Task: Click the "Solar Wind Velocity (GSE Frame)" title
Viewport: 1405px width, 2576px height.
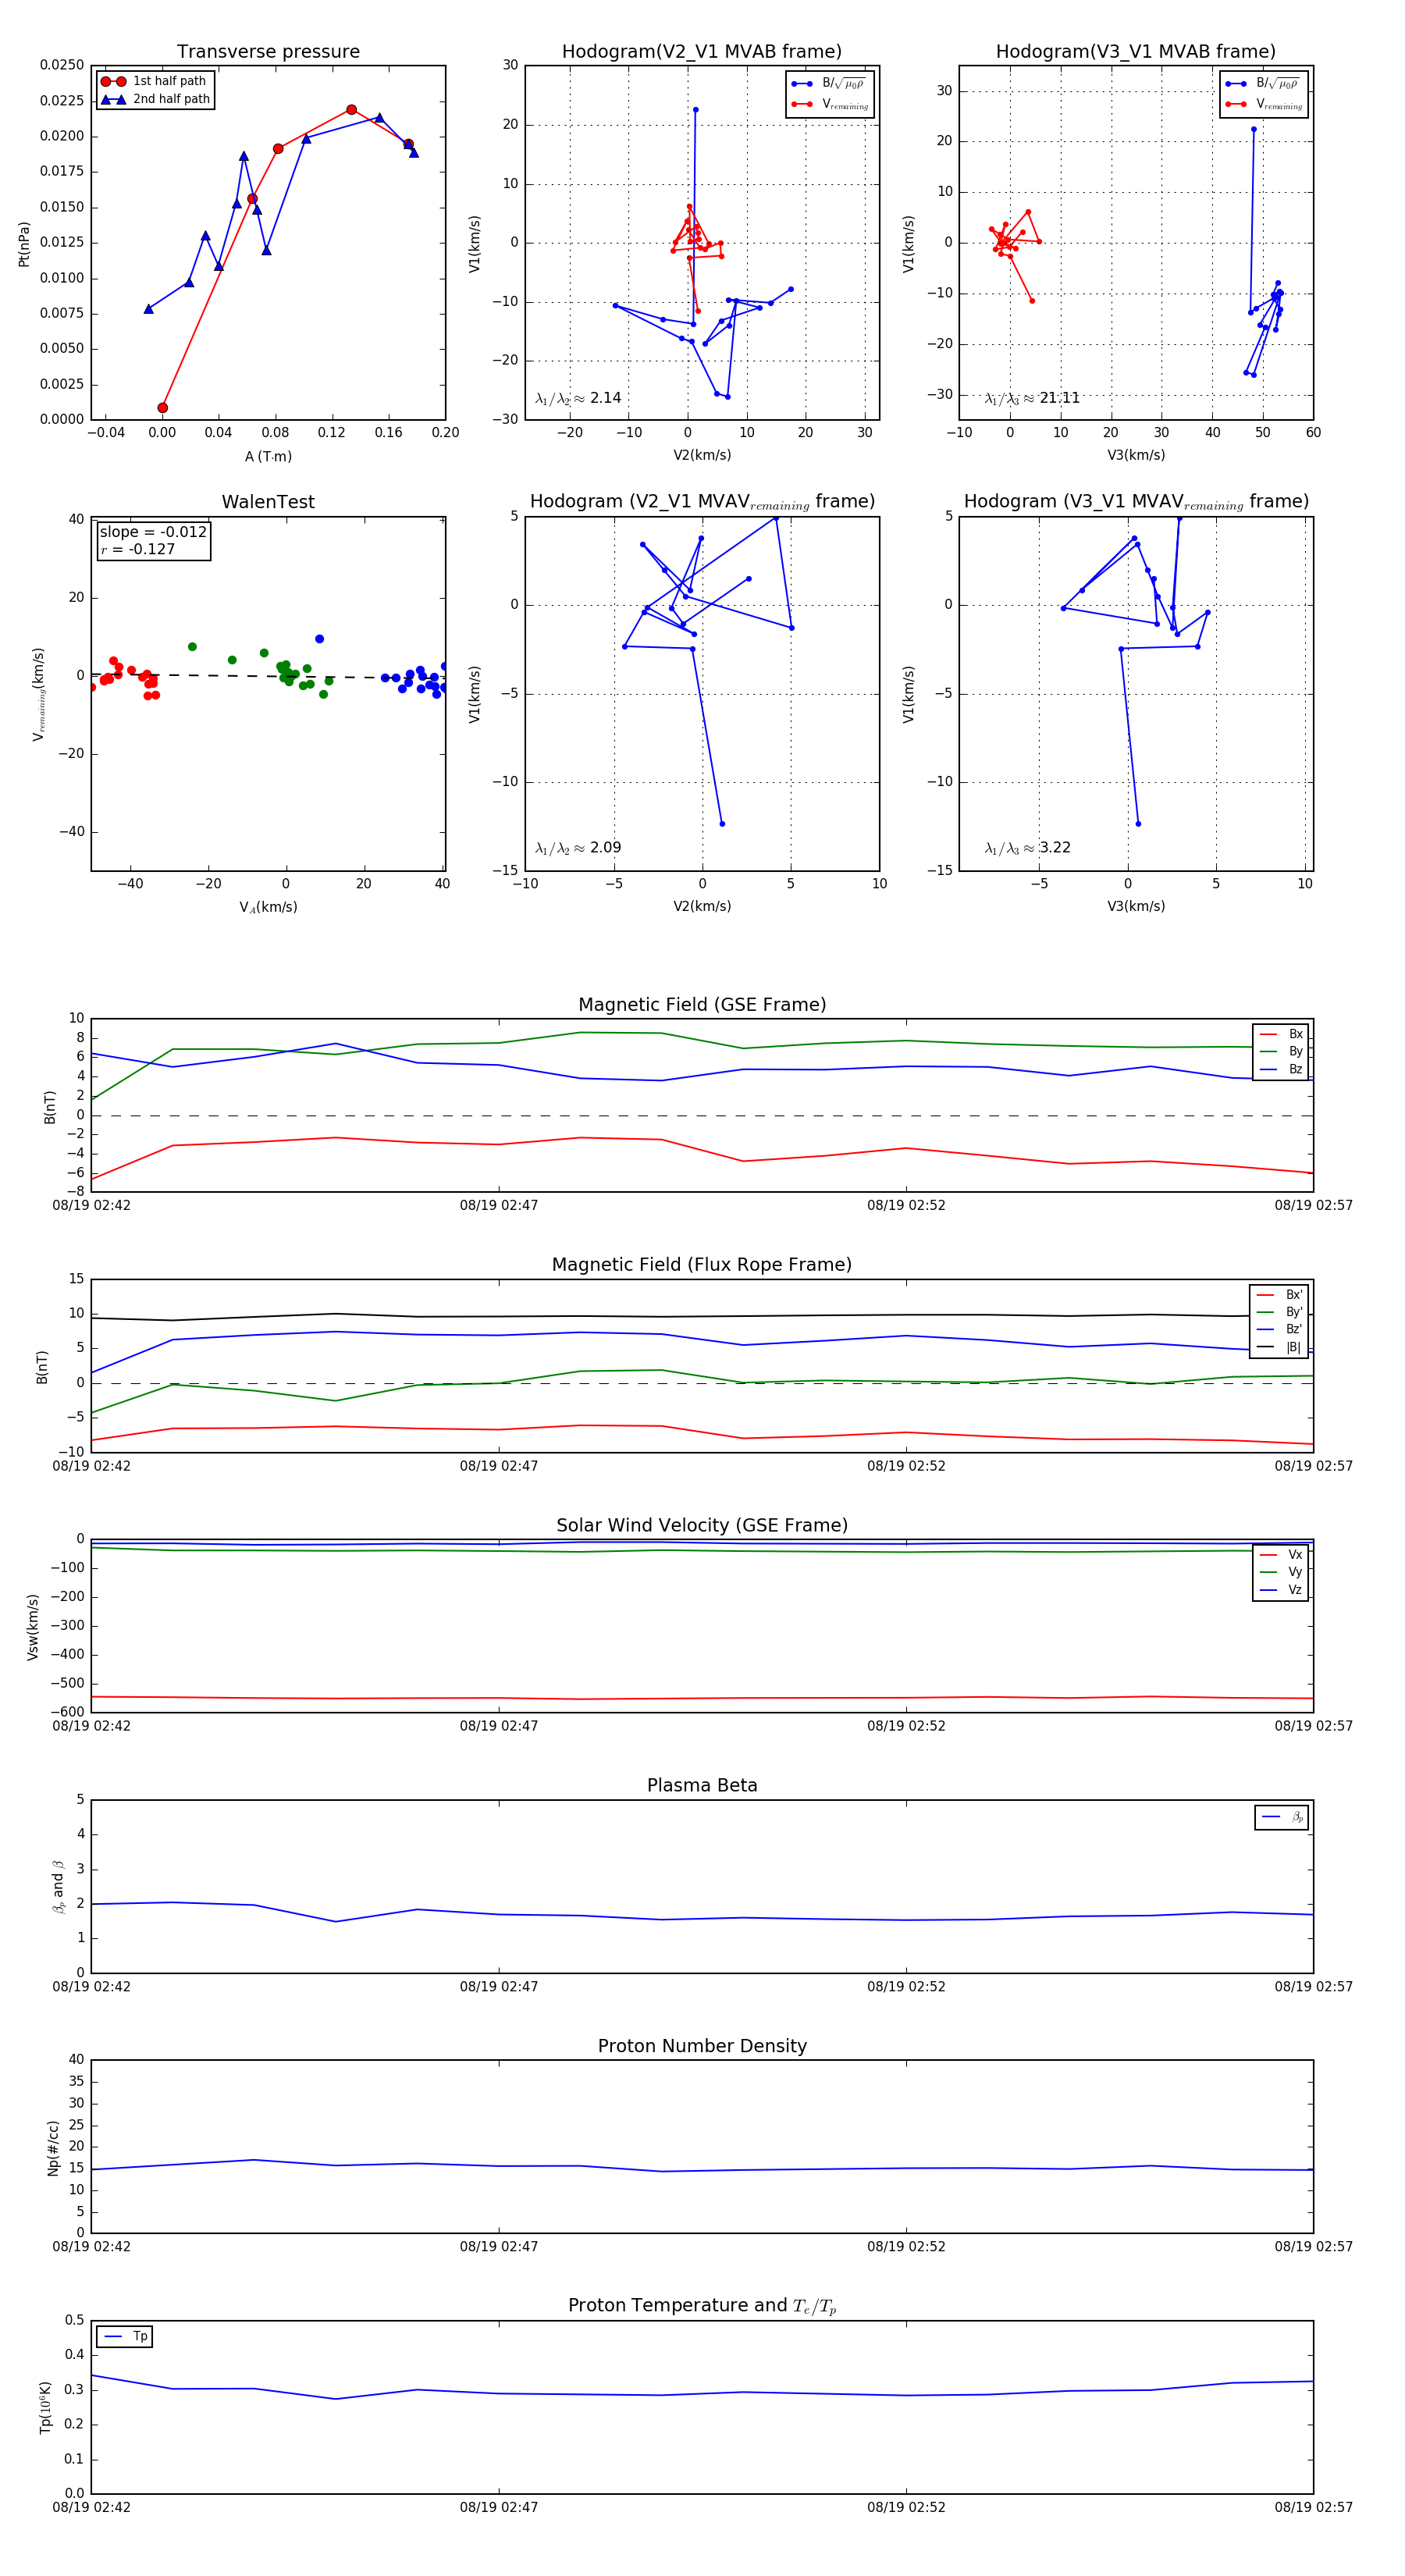Action: point(702,1526)
